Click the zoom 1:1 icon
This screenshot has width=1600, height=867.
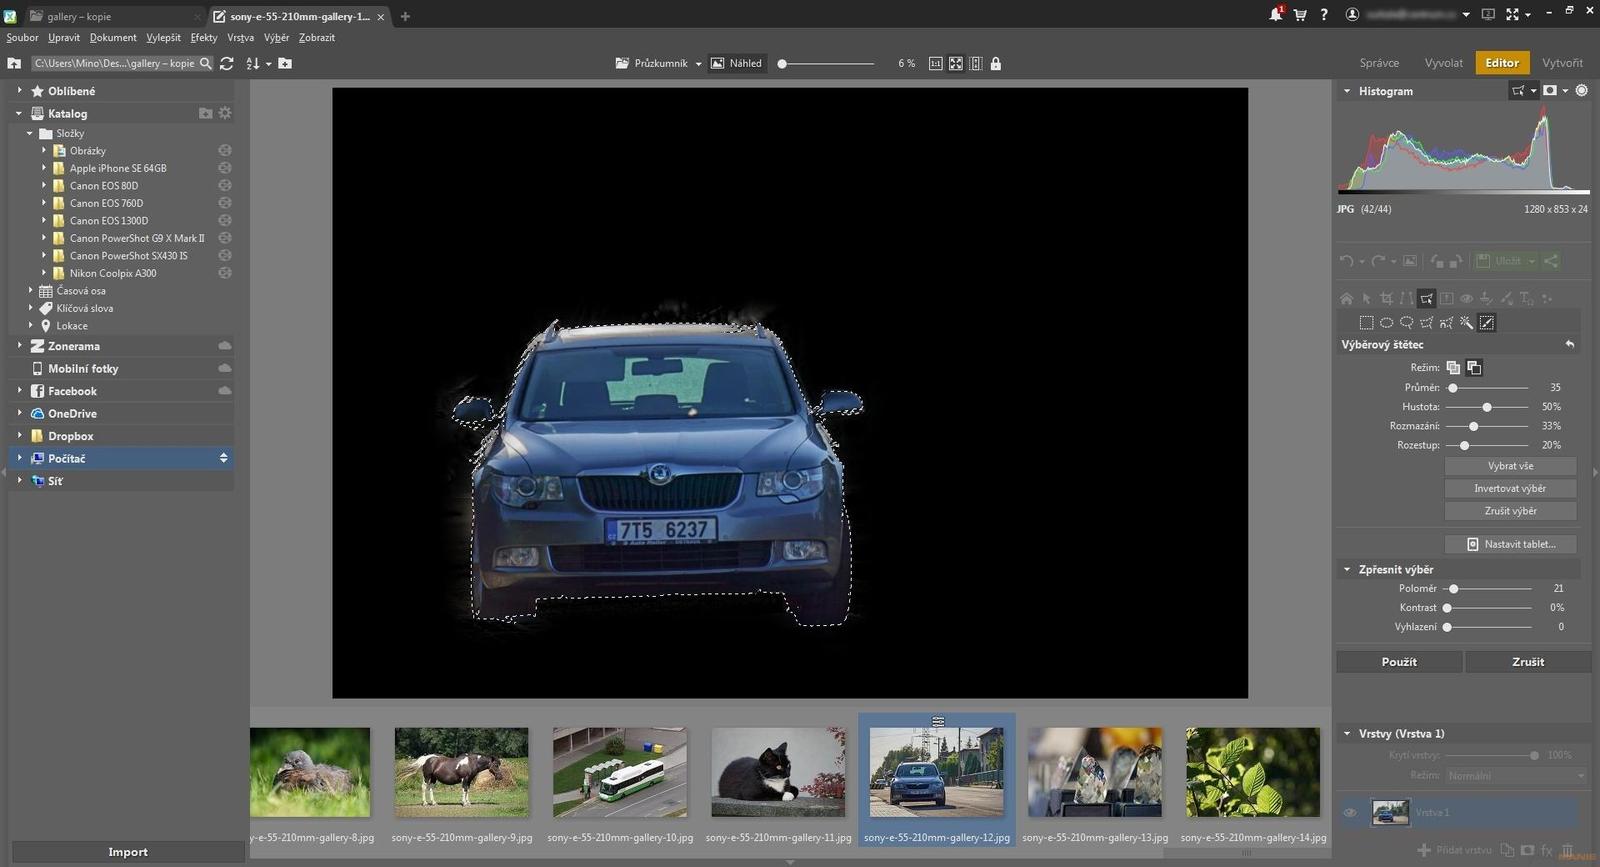[935, 63]
